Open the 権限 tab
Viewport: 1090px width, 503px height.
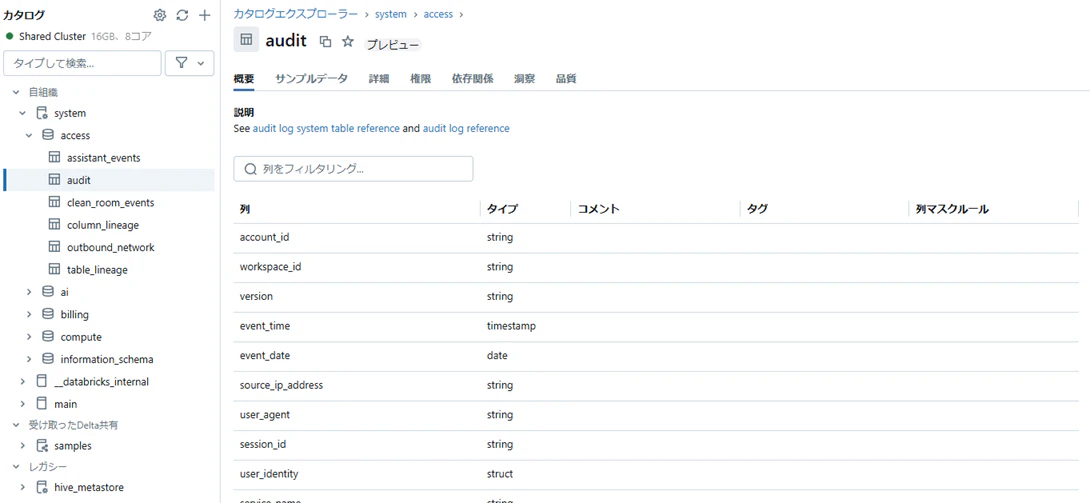click(x=421, y=79)
